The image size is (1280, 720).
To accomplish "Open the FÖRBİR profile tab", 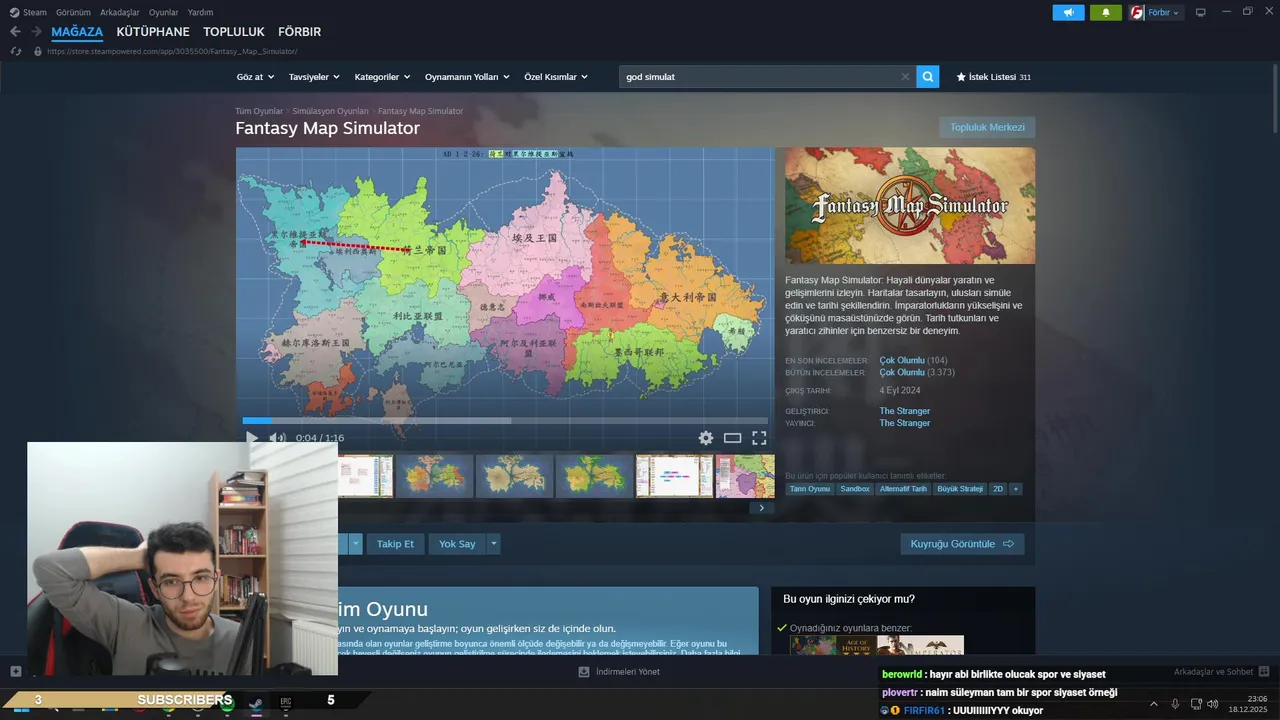I will pos(299,32).
